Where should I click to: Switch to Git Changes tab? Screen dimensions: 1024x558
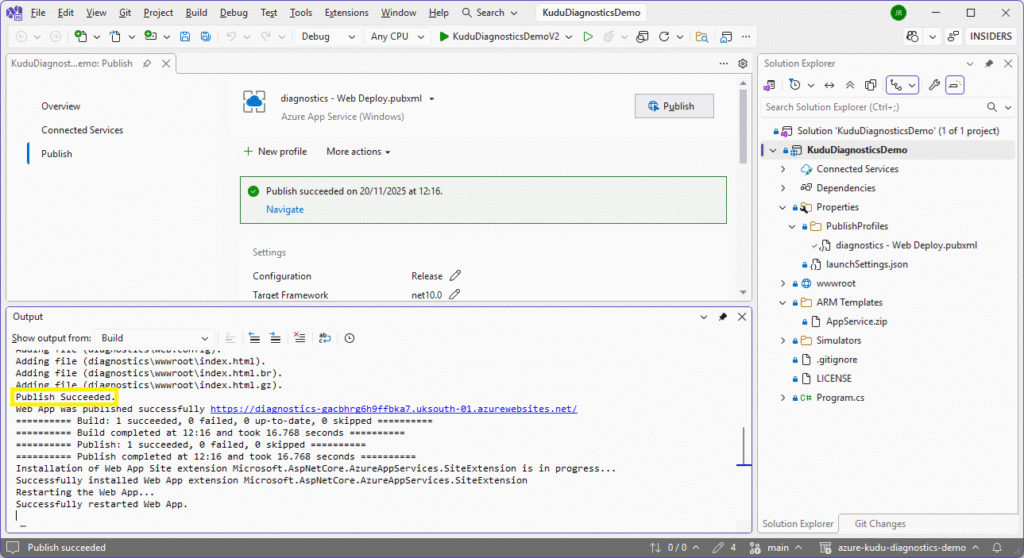click(880, 524)
